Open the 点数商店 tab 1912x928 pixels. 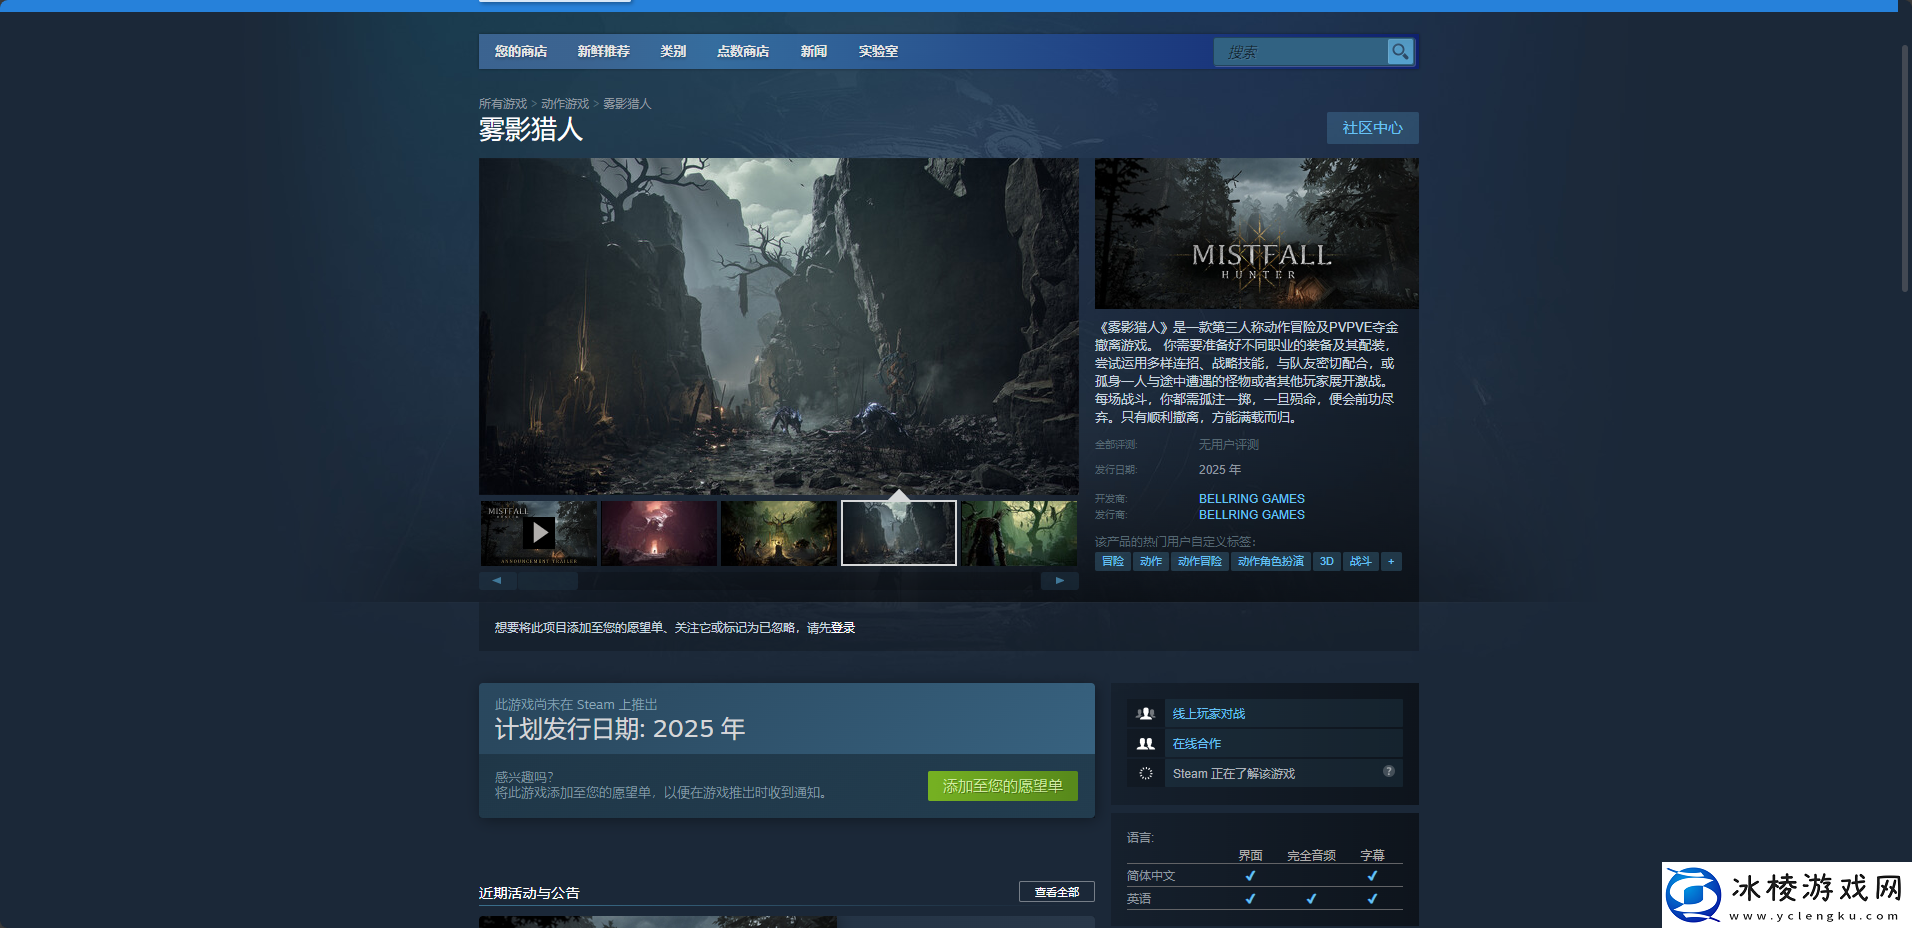click(x=742, y=51)
